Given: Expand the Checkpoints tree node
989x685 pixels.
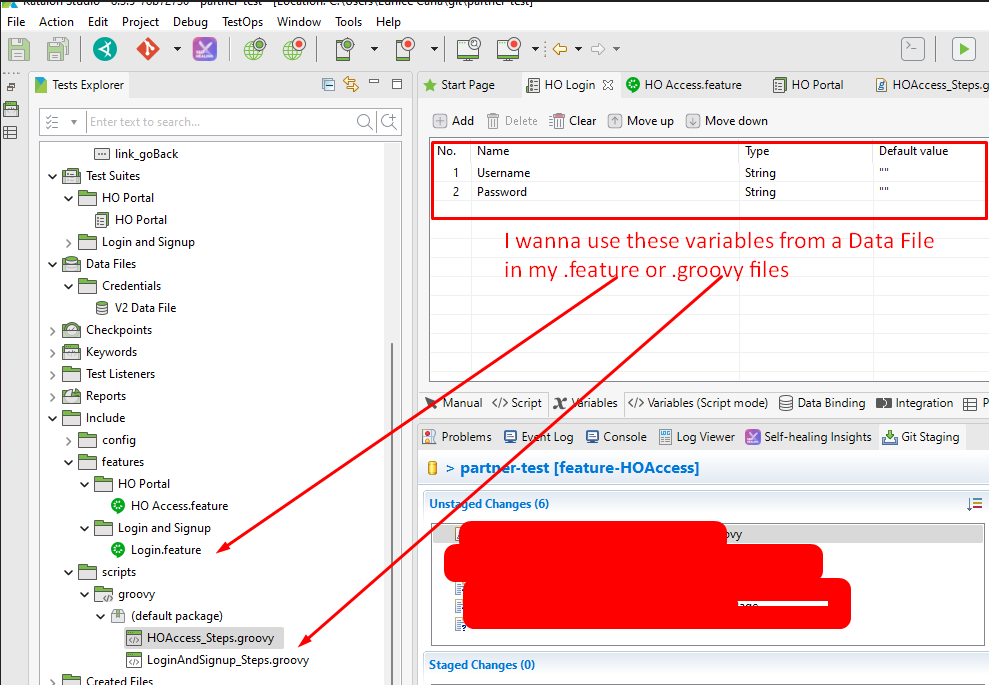Looking at the screenshot, I should (52, 329).
